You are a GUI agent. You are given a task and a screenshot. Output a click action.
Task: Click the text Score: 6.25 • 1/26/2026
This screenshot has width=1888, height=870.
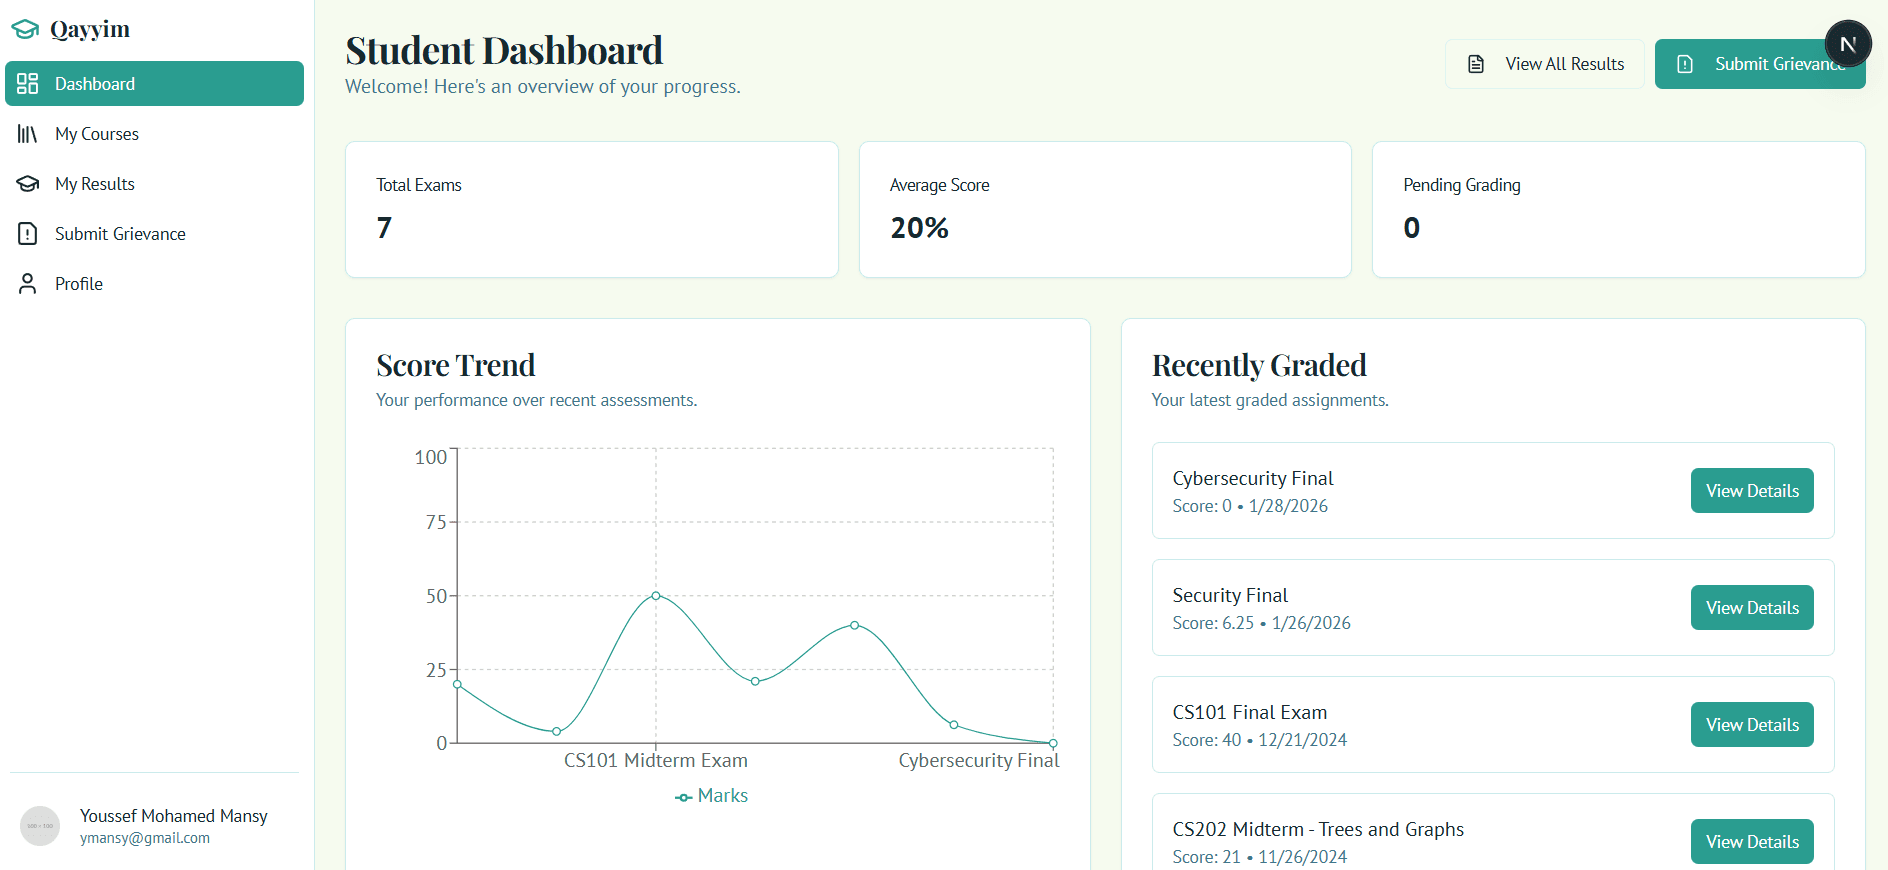1262,623
